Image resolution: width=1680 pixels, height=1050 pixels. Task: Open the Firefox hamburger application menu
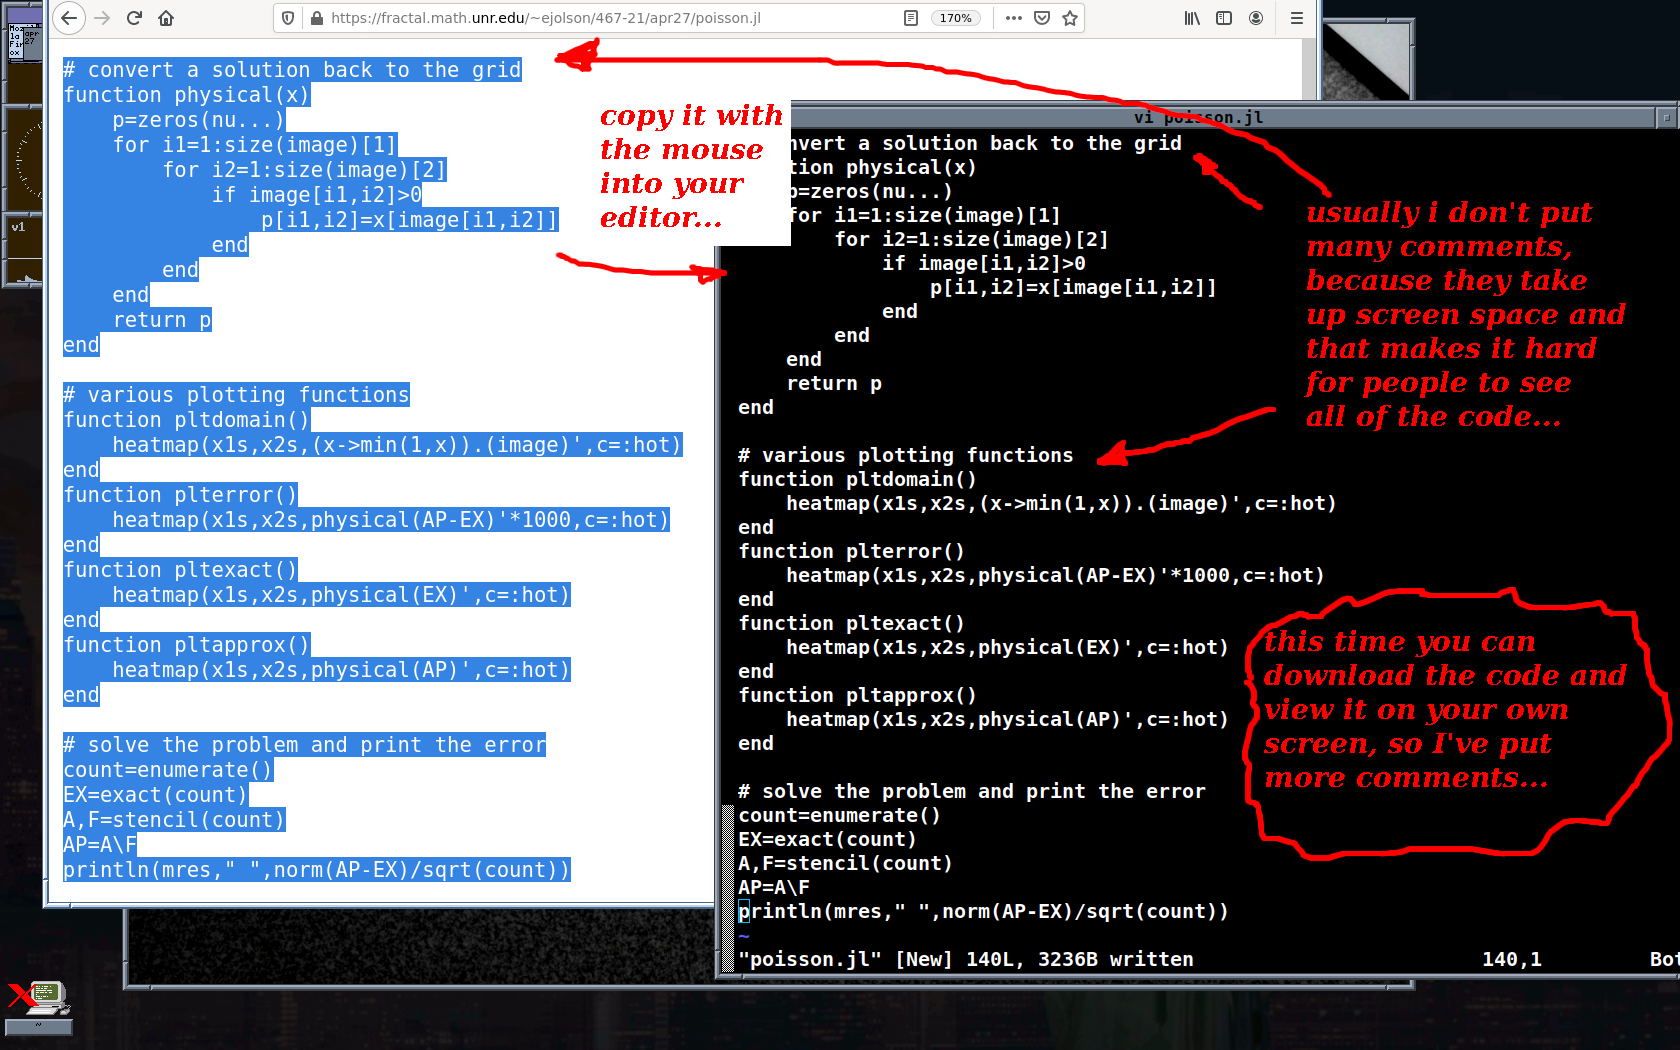click(x=1296, y=18)
